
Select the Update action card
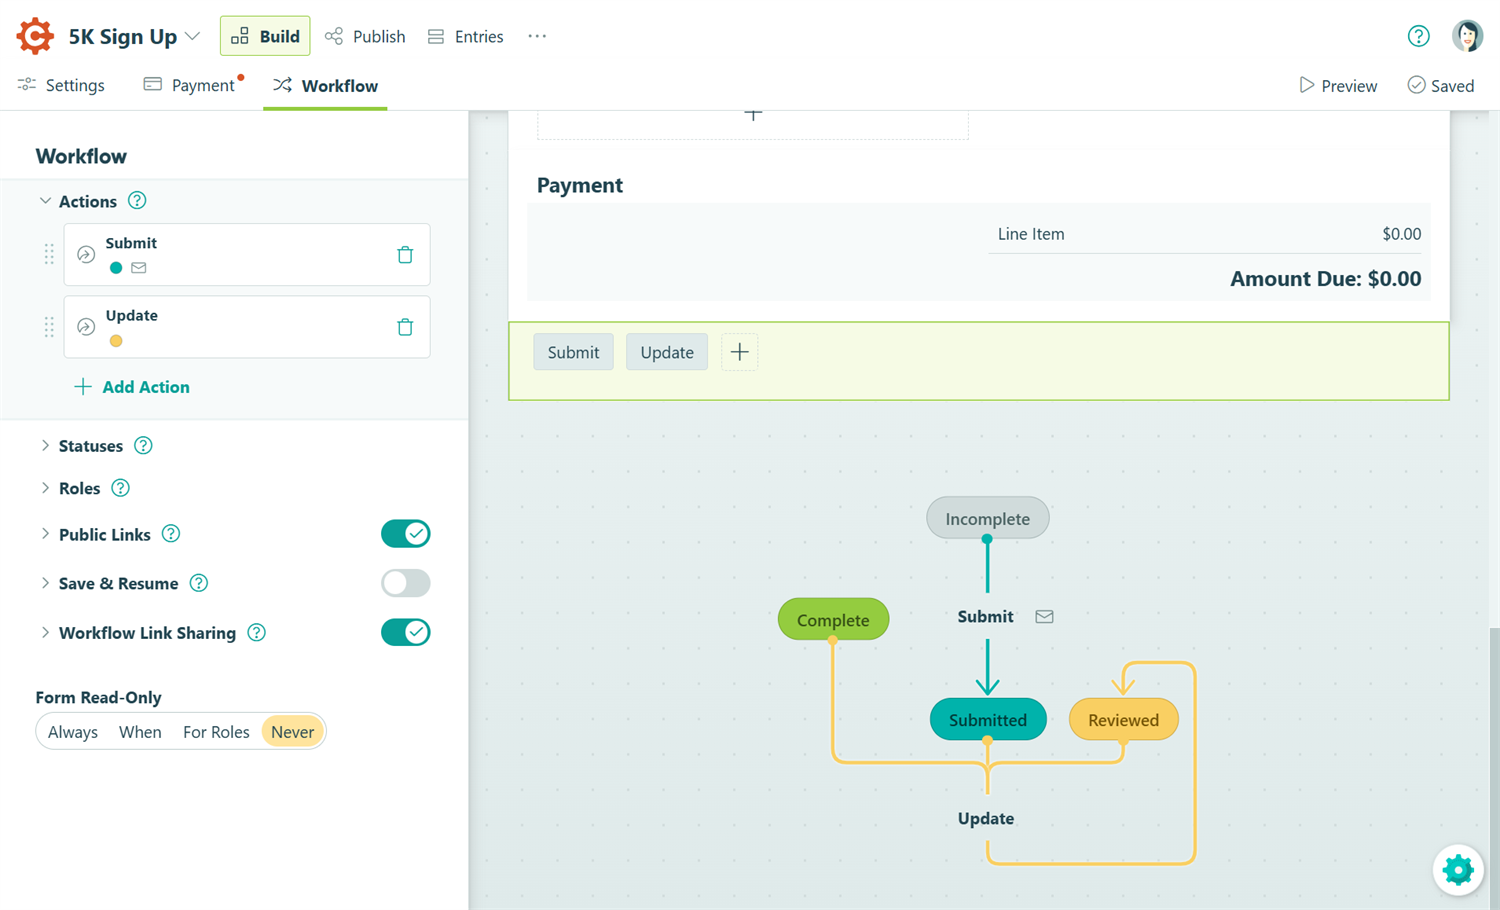coord(247,327)
